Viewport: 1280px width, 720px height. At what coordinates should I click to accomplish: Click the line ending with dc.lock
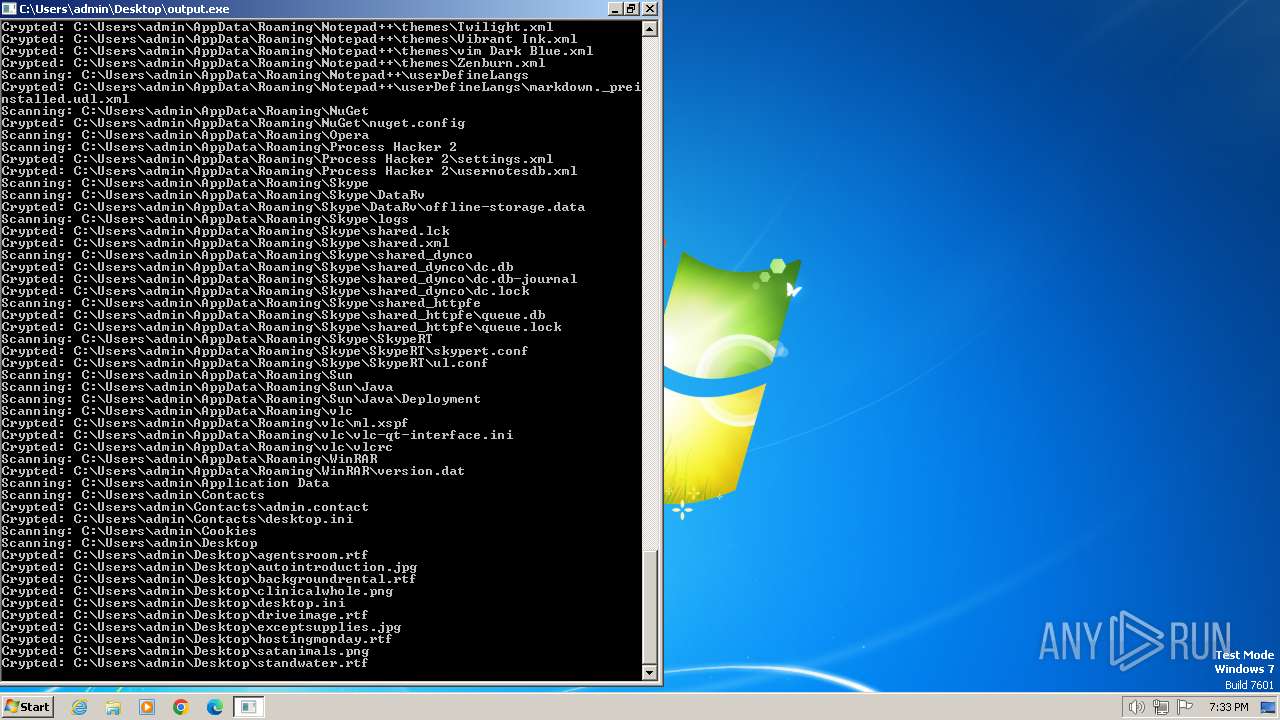[265, 291]
